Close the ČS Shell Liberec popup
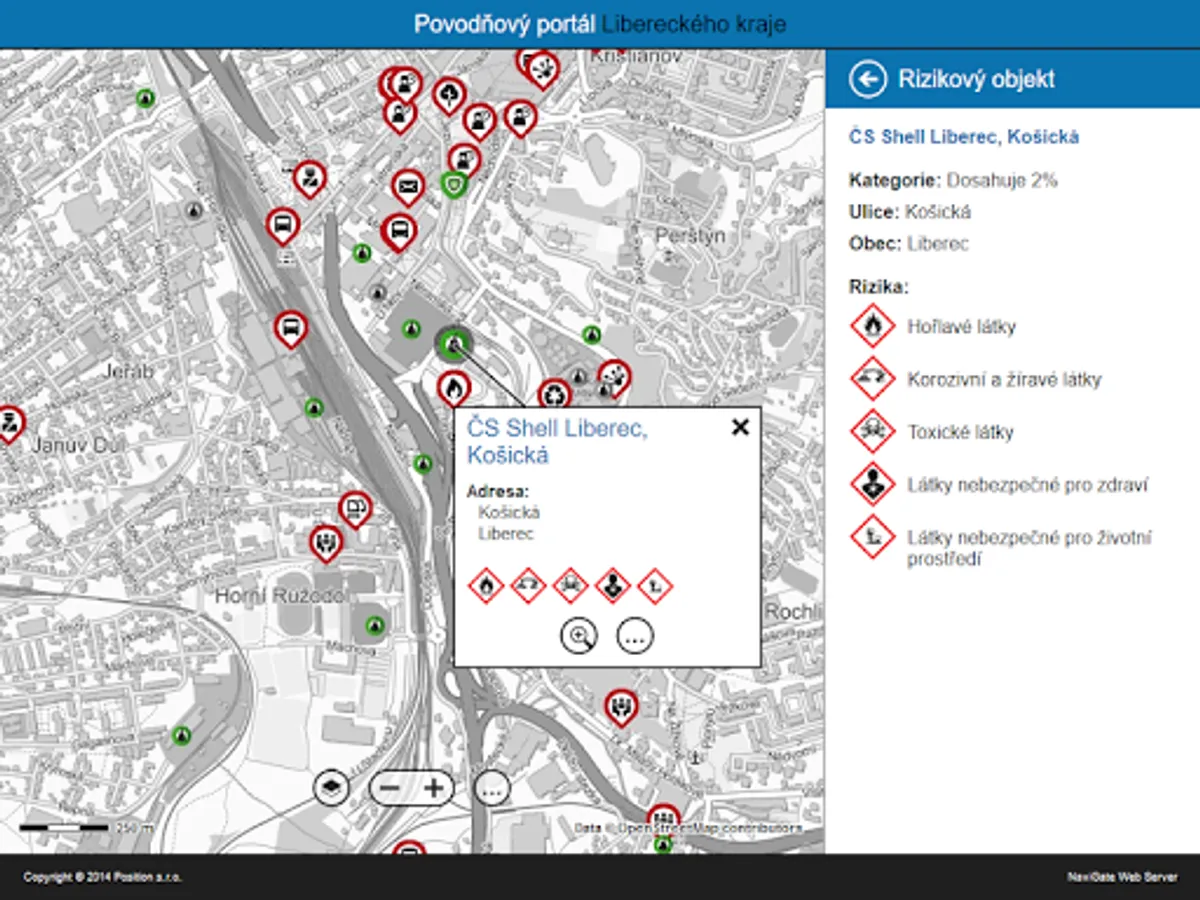The image size is (1200, 900). pos(740,428)
